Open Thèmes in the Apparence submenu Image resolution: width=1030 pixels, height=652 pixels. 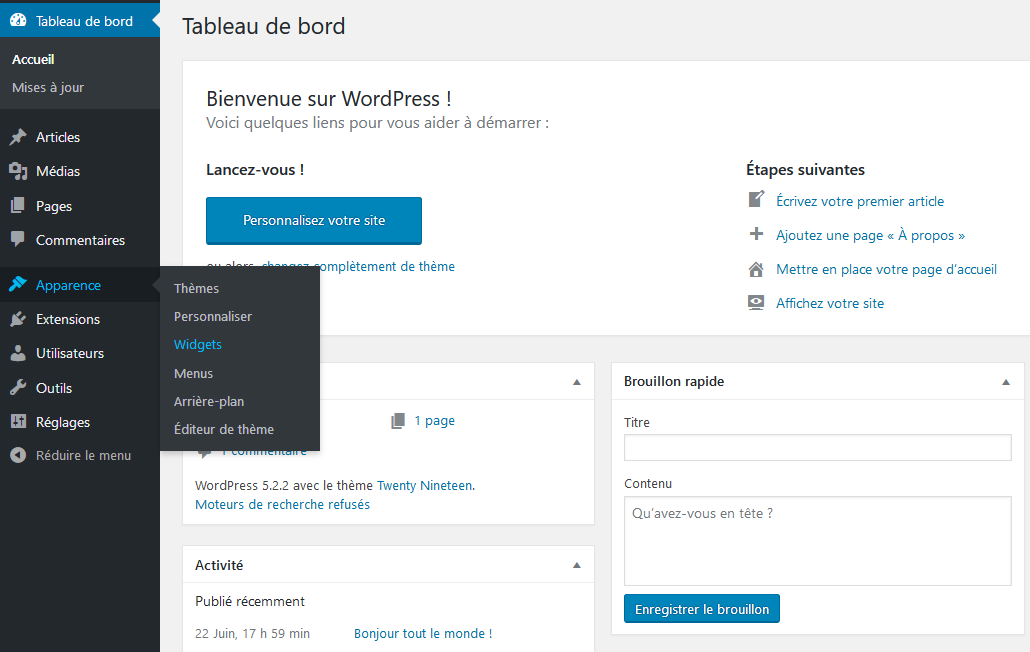pyautogui.click(x=196, y=288)
